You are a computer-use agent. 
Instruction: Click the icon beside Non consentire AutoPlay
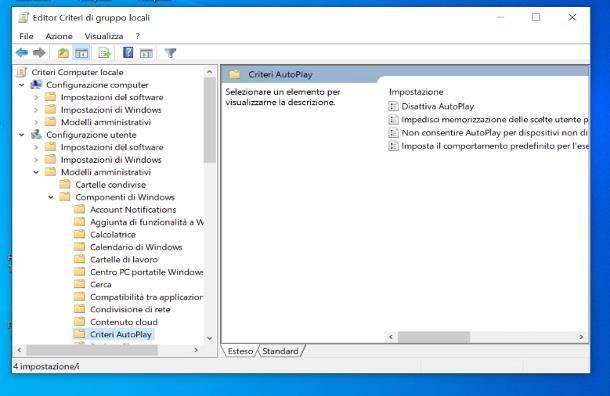click(393, 133)
